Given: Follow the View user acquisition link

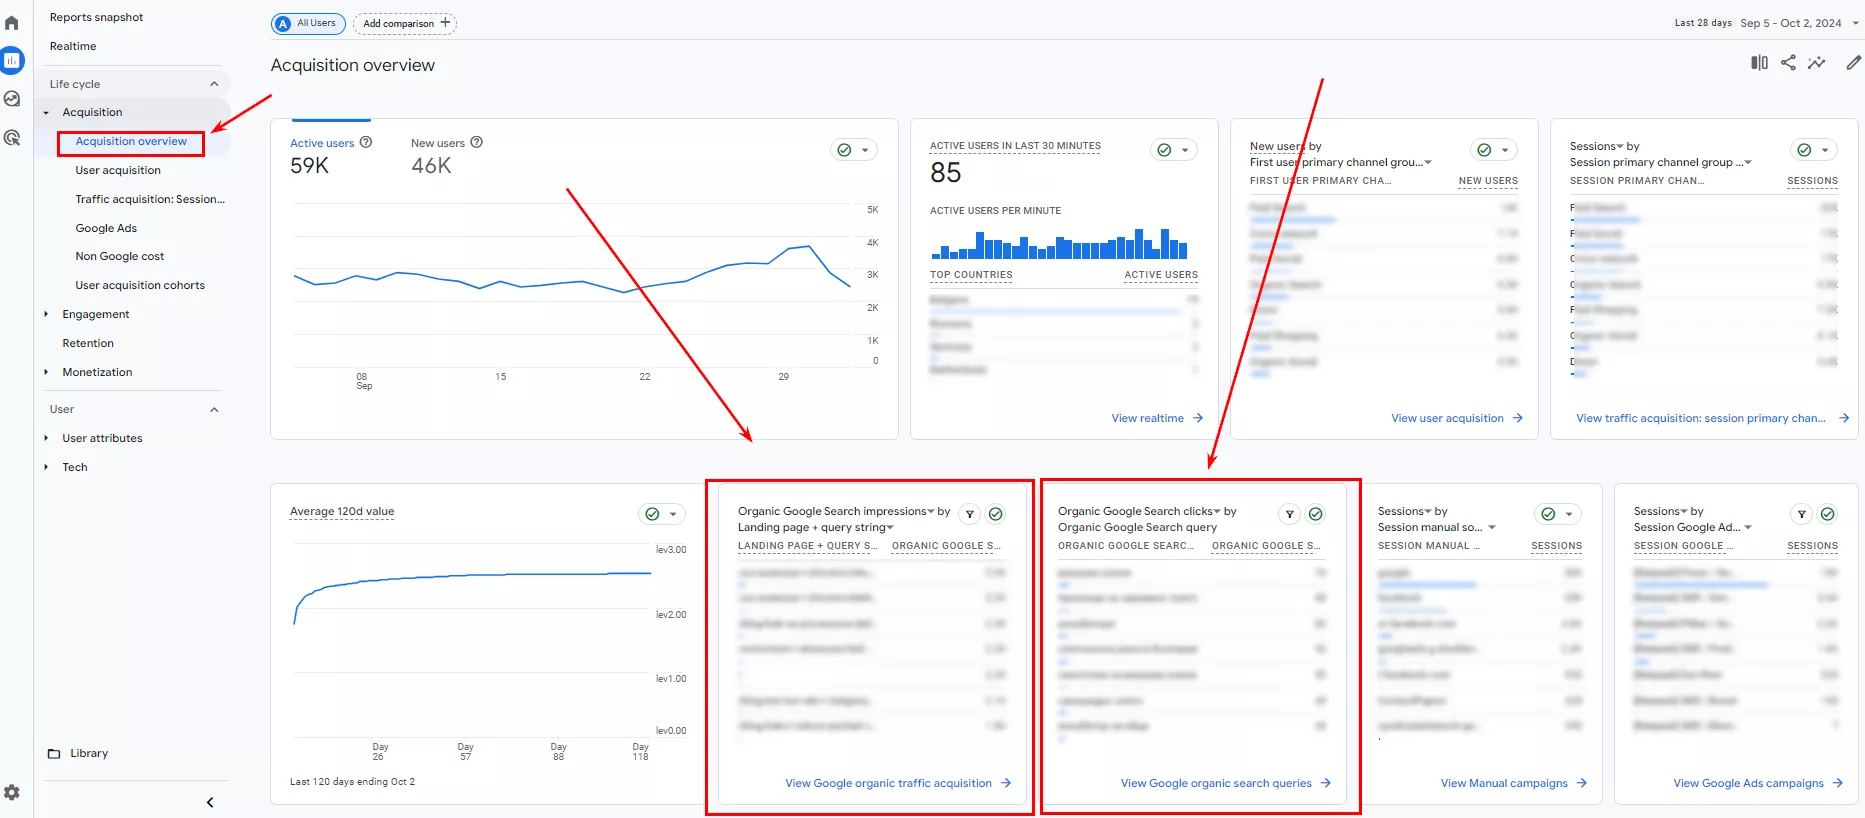Looking at the screenshot, I should tap(1457, 418).
